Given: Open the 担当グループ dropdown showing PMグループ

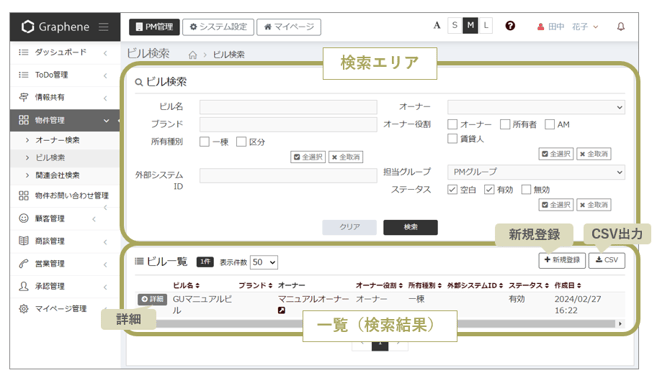Looking at the screenshot, I should pos(536,172).
